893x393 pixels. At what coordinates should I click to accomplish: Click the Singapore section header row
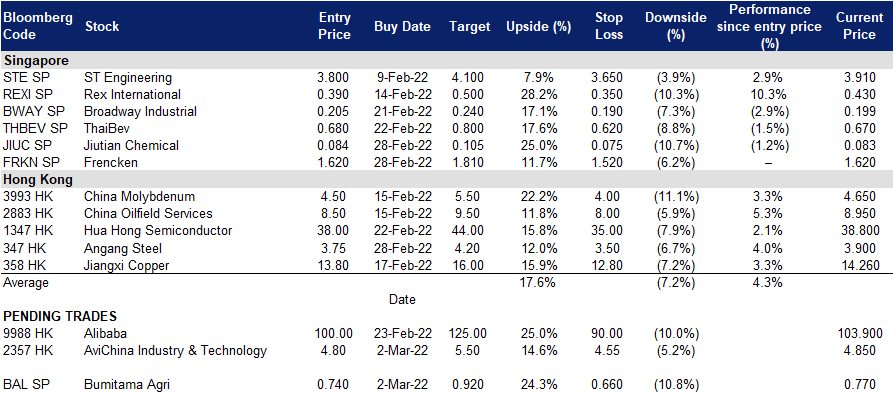[446, 60]
